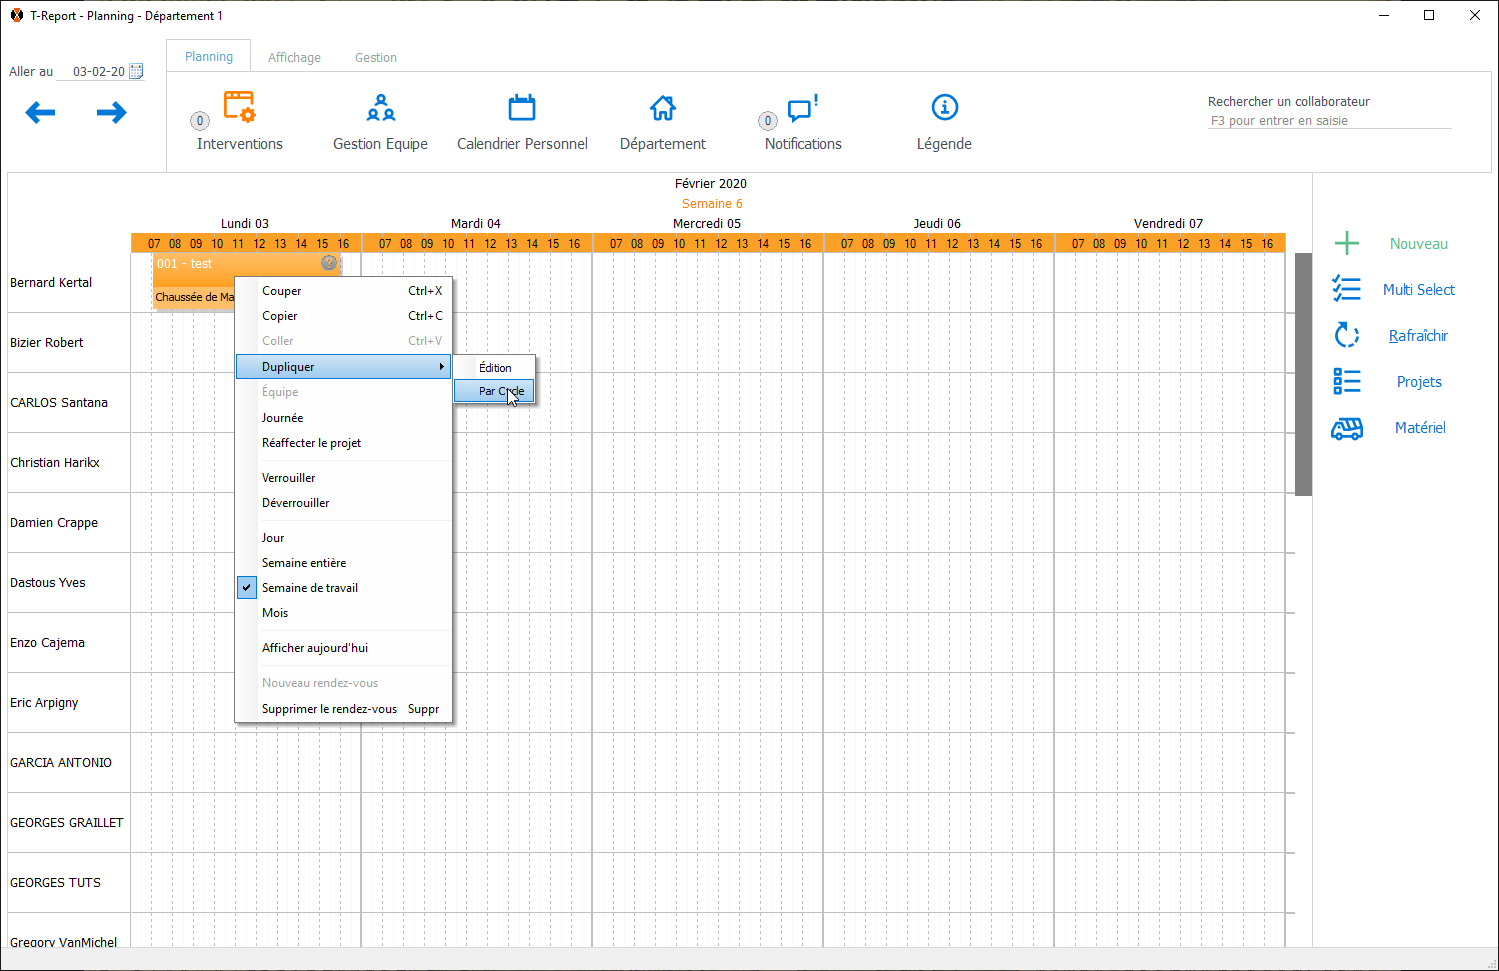Image resolution: width=1499 pixels, height=971 pixels.
Task: Open the Notifications speech bubble icon
Action: 802,107
